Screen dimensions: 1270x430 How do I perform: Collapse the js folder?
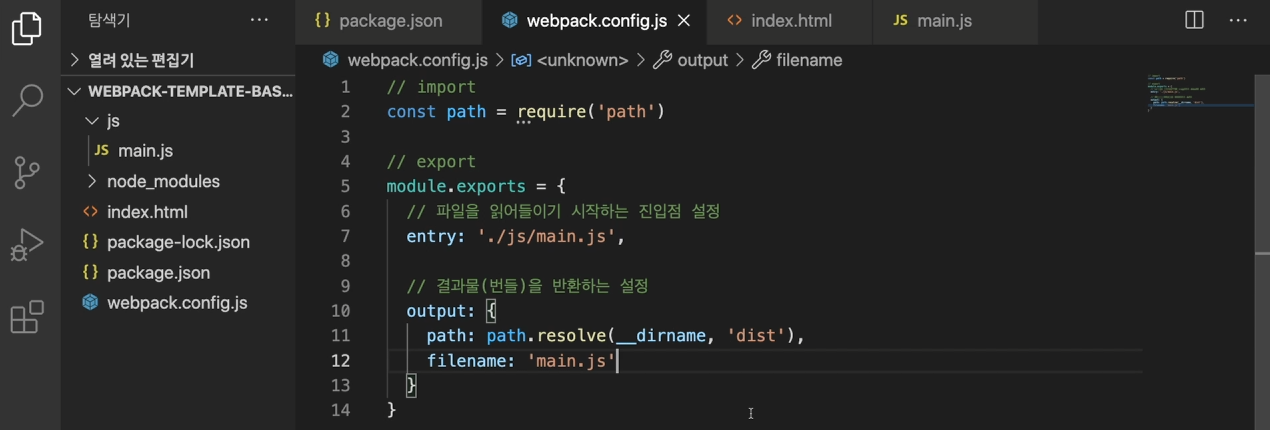[178, 120]
